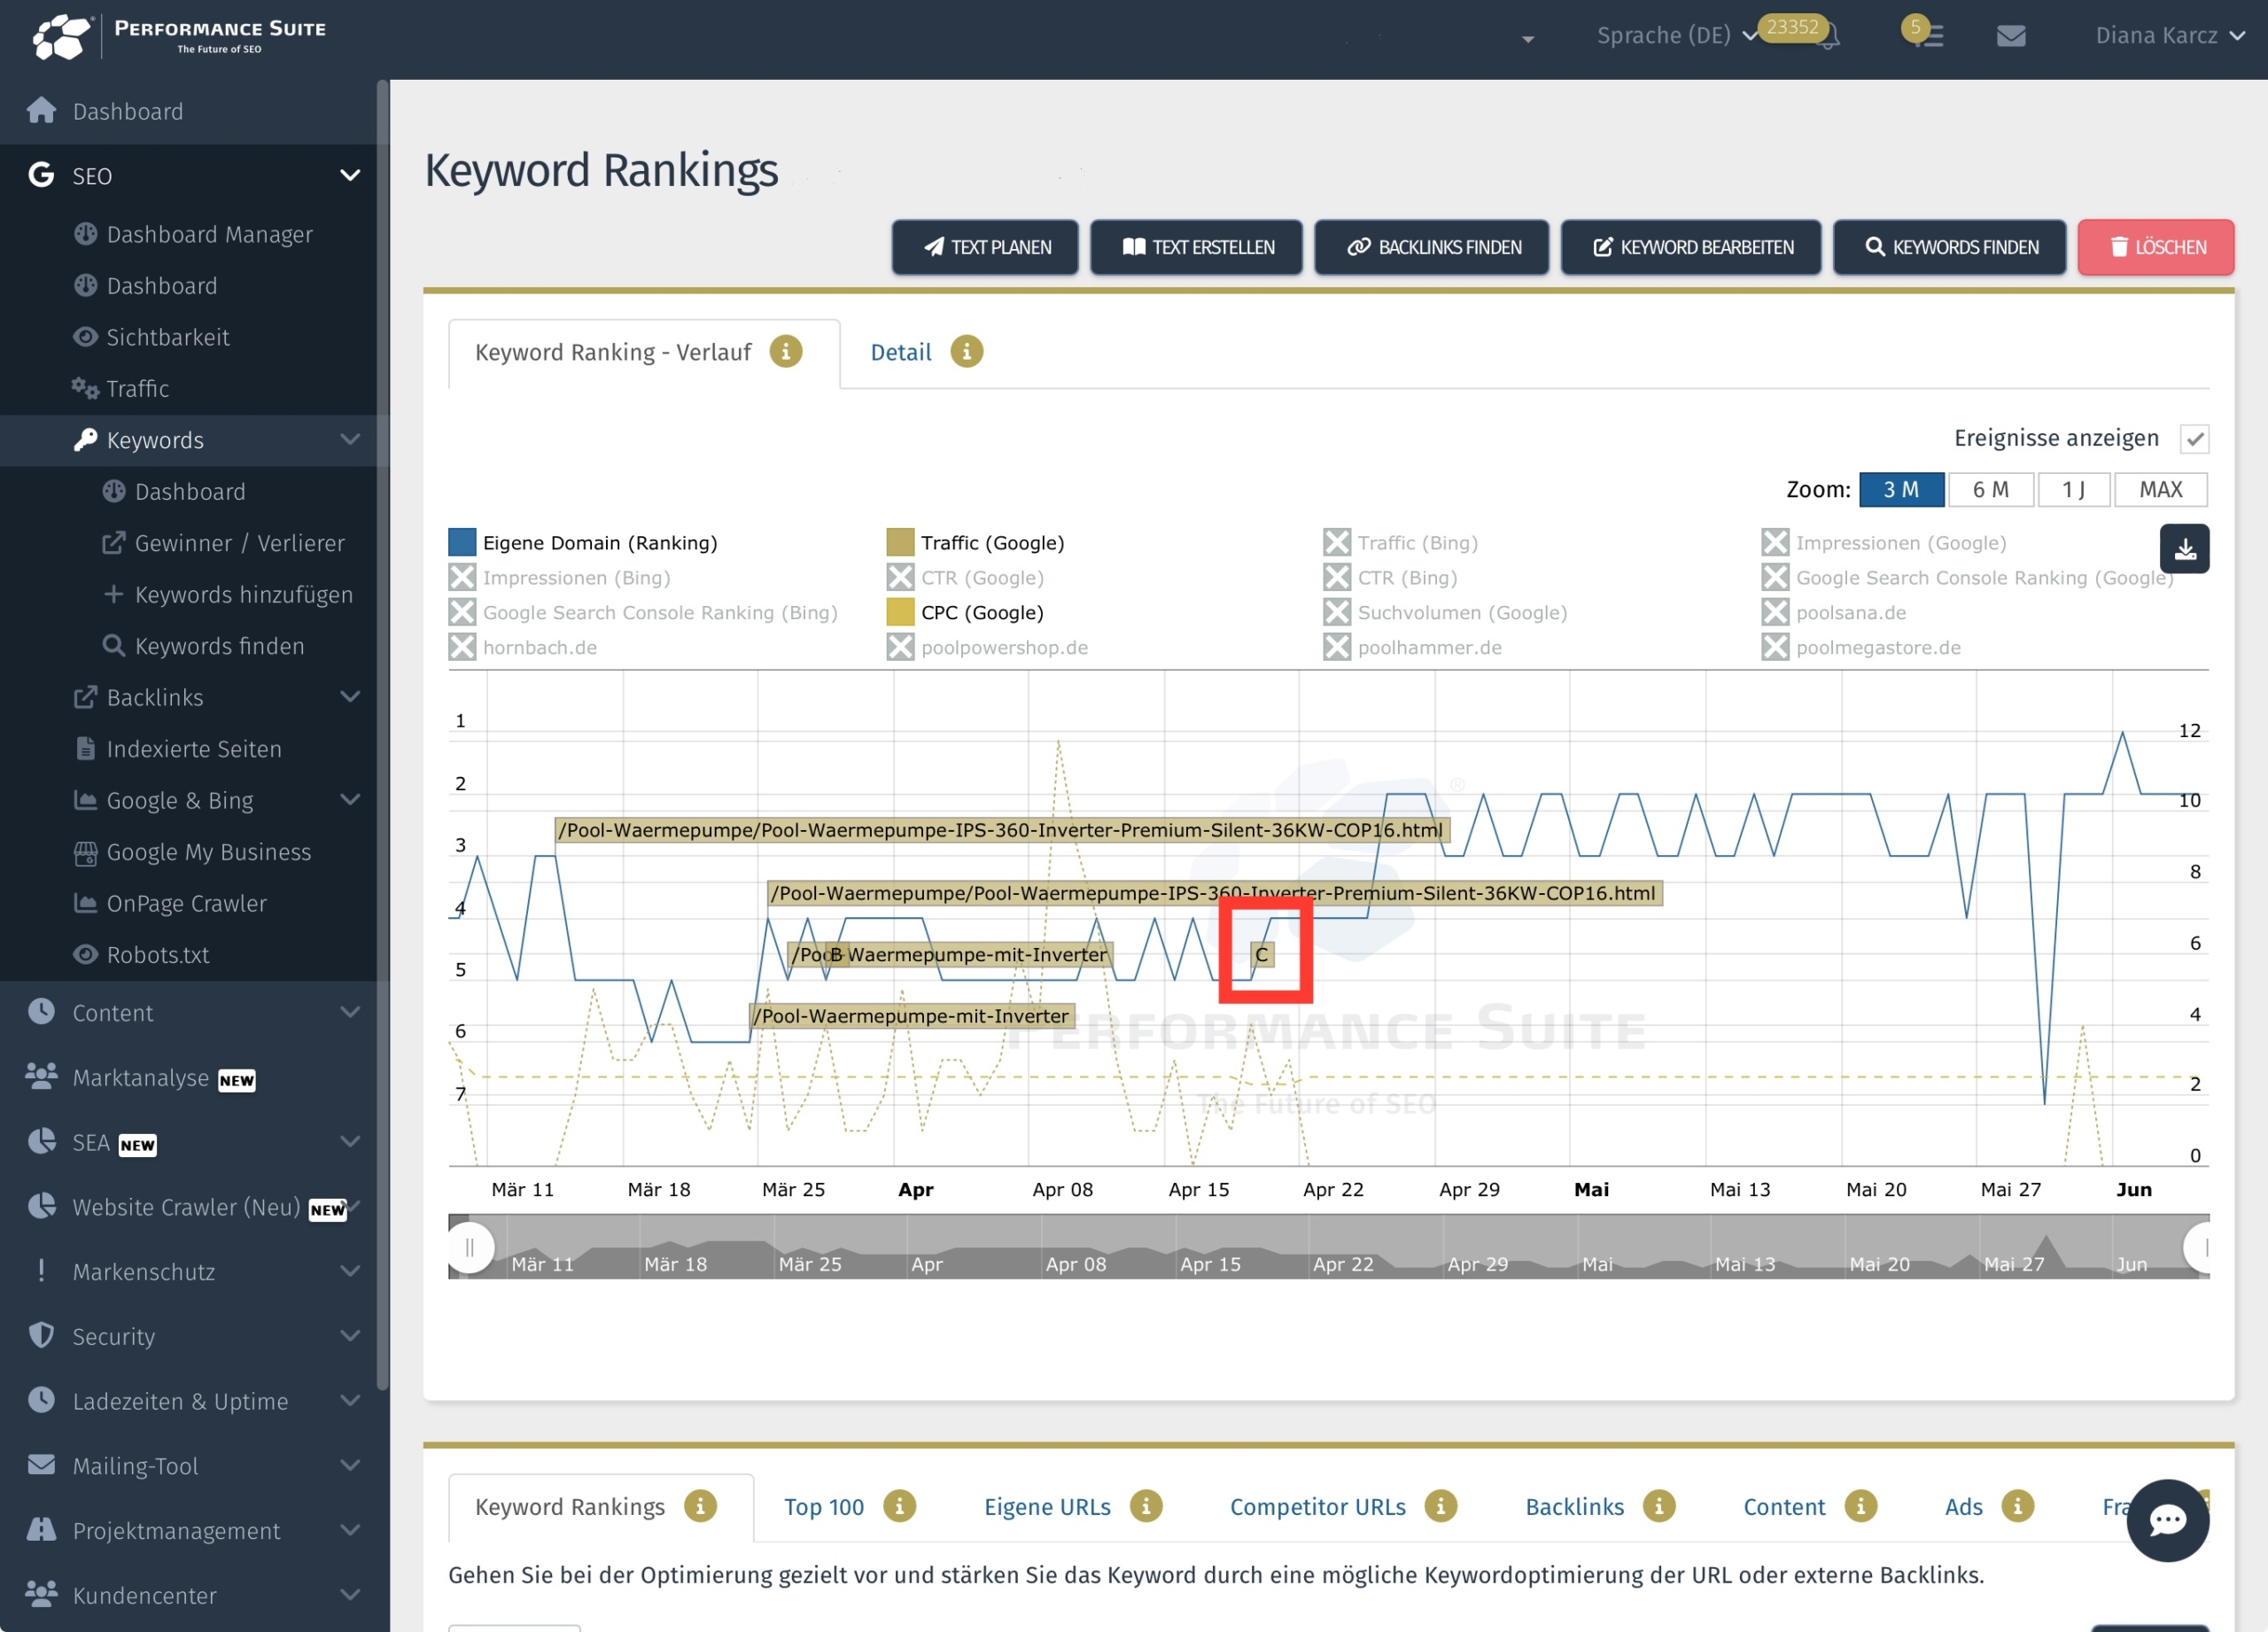Click info icon beside Content tab

tap(1860, 1506)
